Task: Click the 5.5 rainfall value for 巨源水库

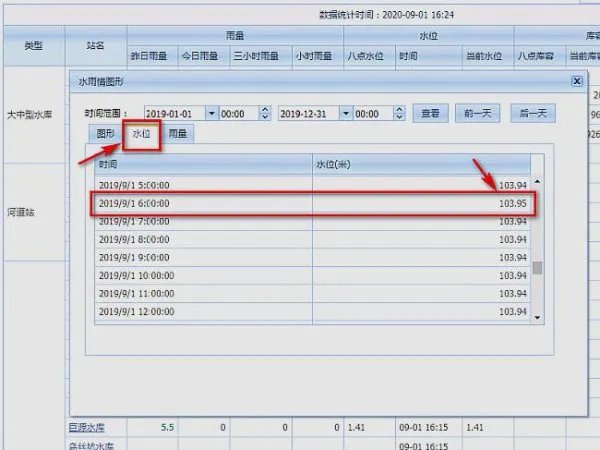Action: point(167,427)
